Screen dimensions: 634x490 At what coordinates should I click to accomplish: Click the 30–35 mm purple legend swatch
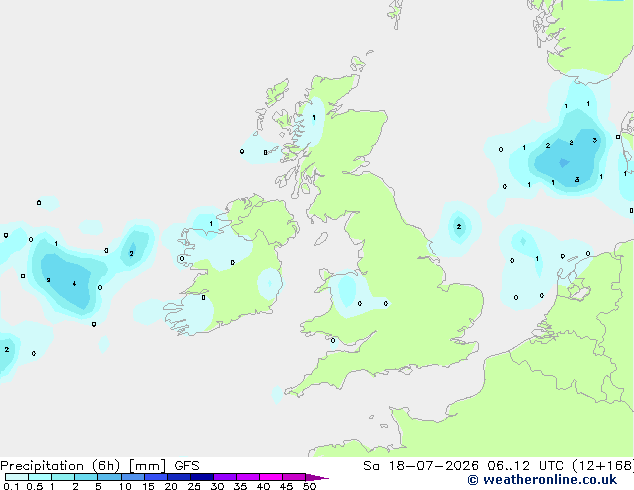pos(225,477)
